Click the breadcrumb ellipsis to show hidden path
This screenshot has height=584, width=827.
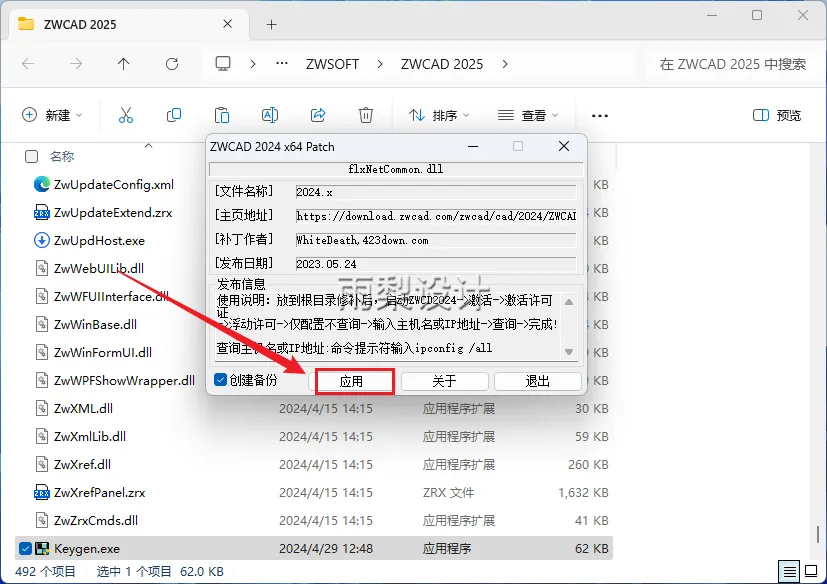tap(282, 64)
